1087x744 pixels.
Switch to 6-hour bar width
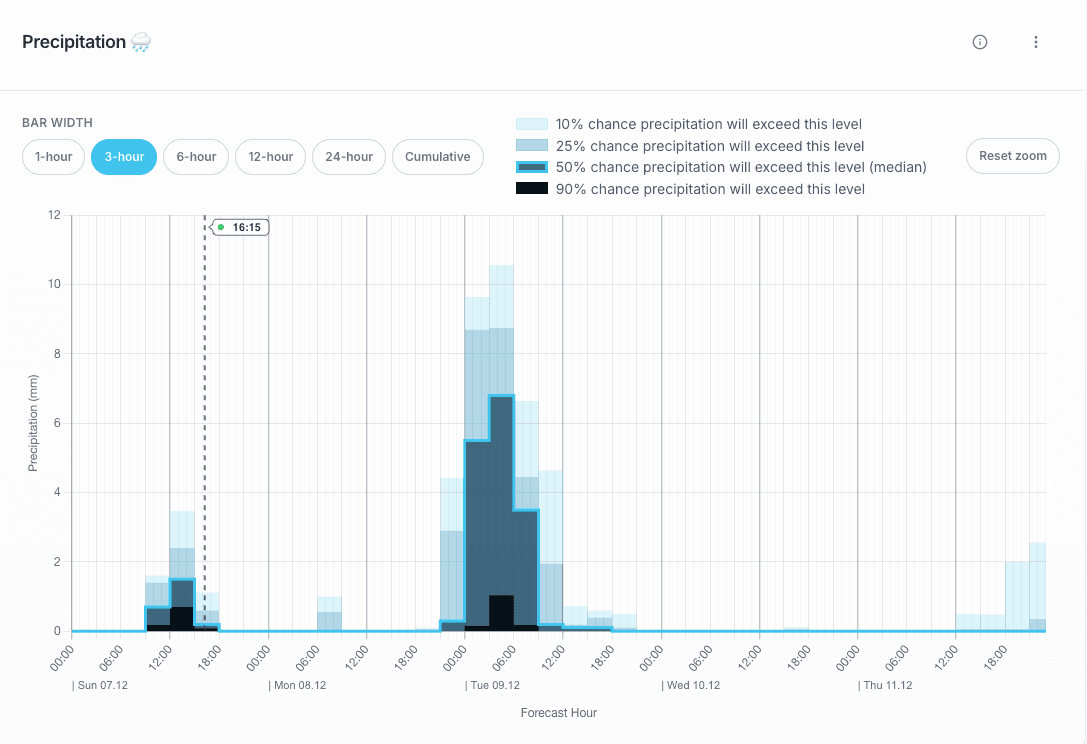[196, 156]
